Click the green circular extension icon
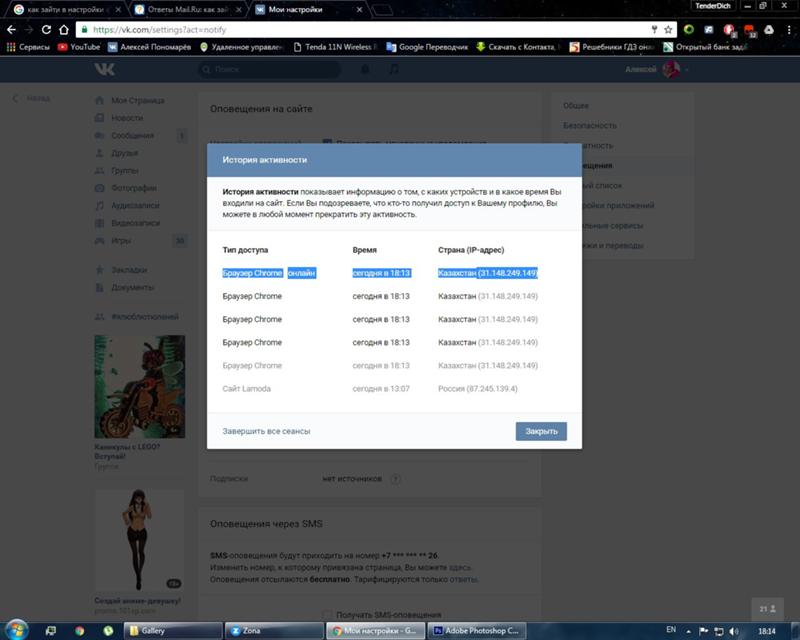The width and height of the screenshot is (800, 640). coord(689,30)
